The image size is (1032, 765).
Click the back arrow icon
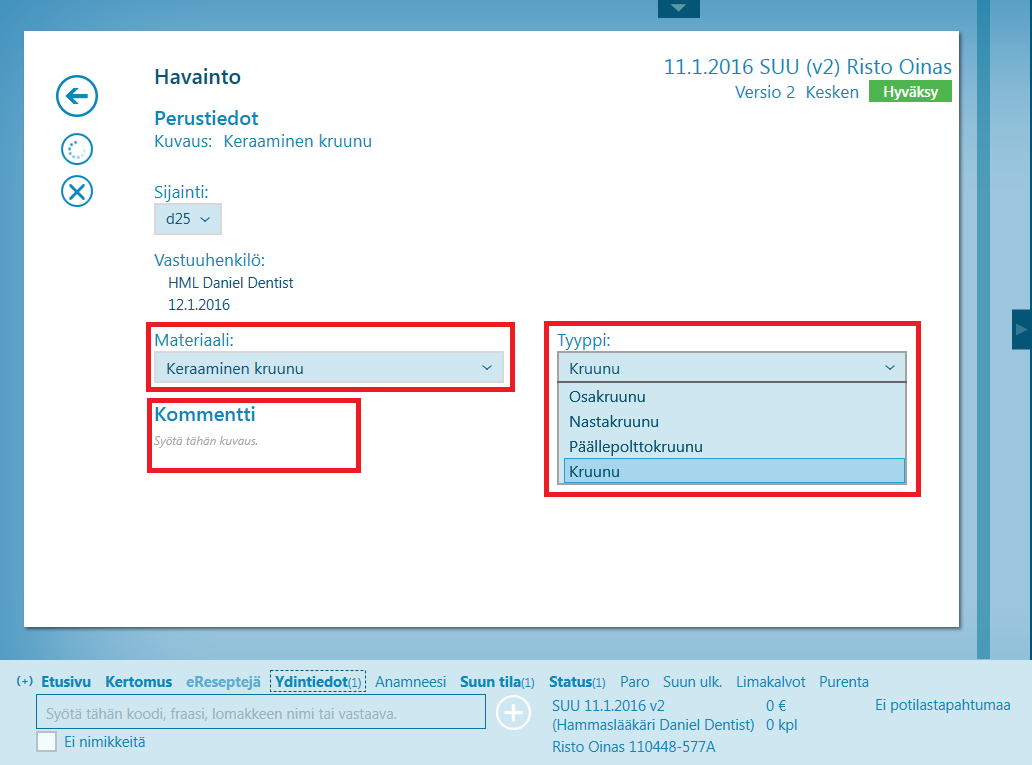point(77,97)
